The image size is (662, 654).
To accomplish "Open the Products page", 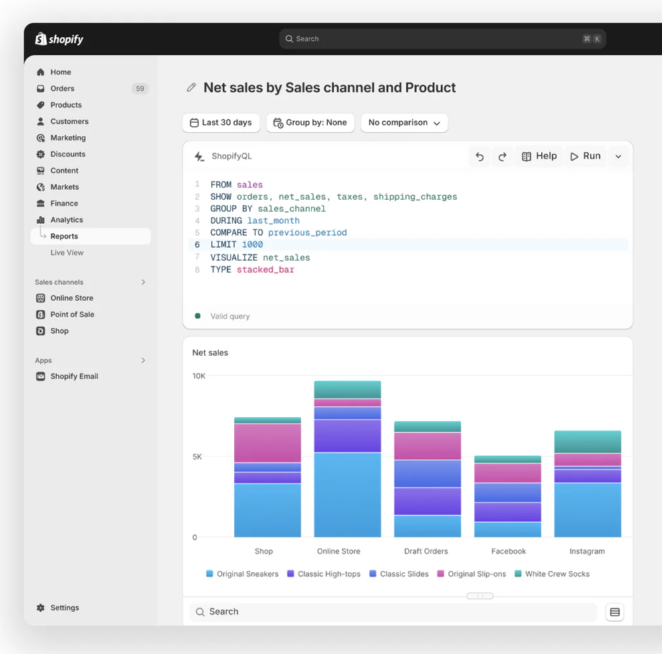I will click(x=66, y=105).
